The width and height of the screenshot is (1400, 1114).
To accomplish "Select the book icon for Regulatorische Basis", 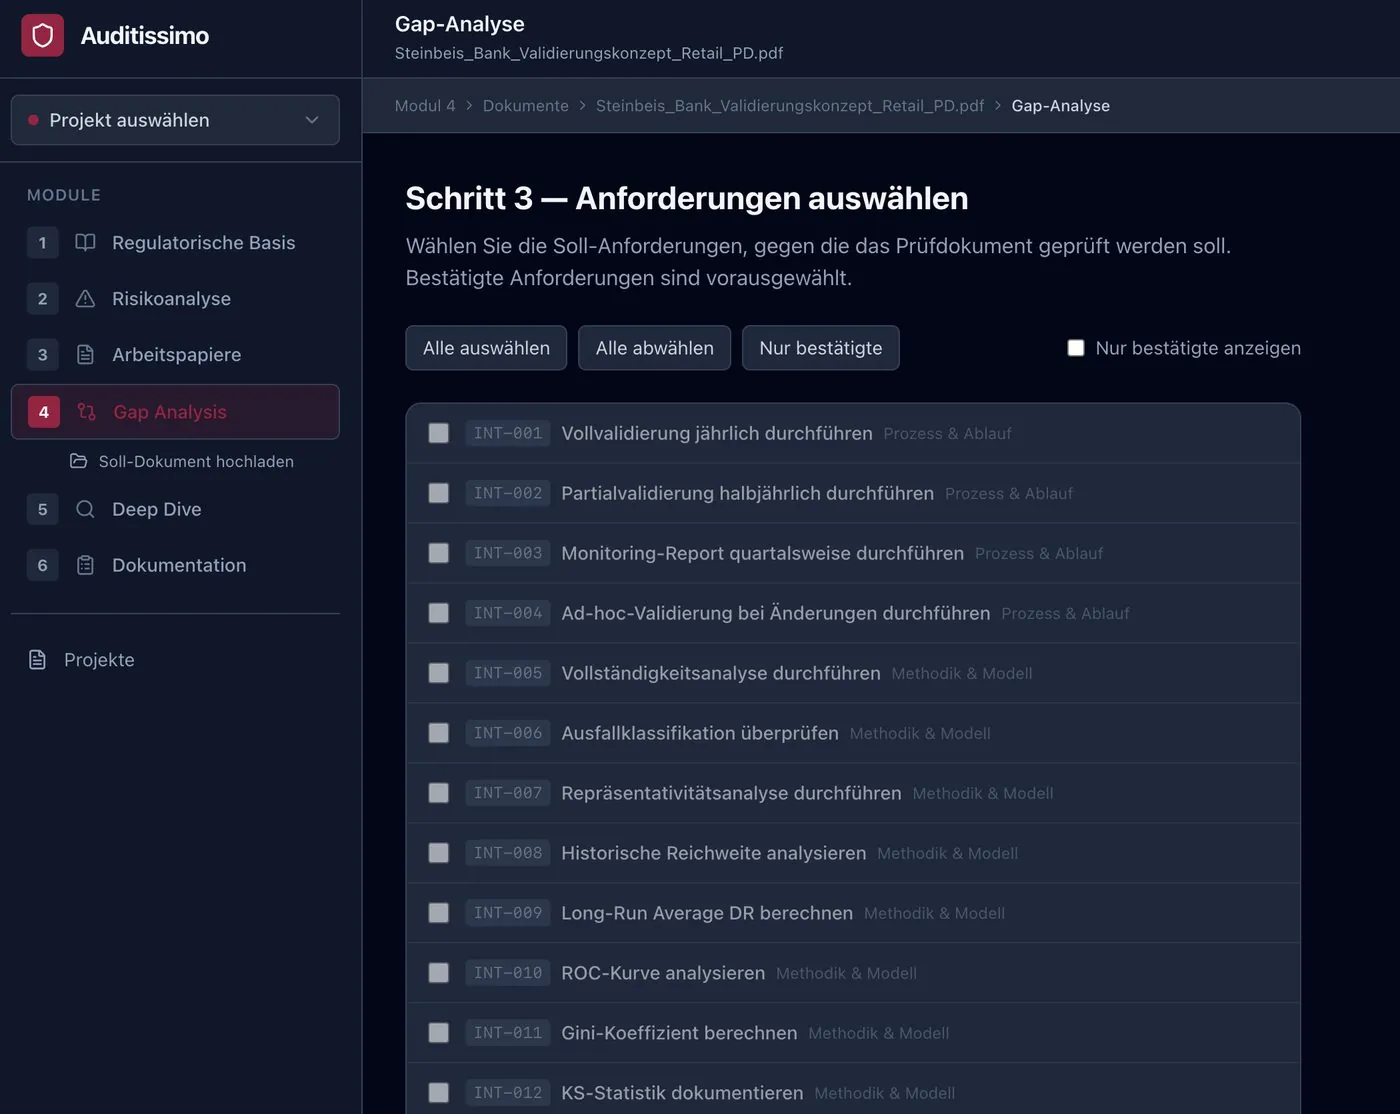I will [x=85, y=242].
